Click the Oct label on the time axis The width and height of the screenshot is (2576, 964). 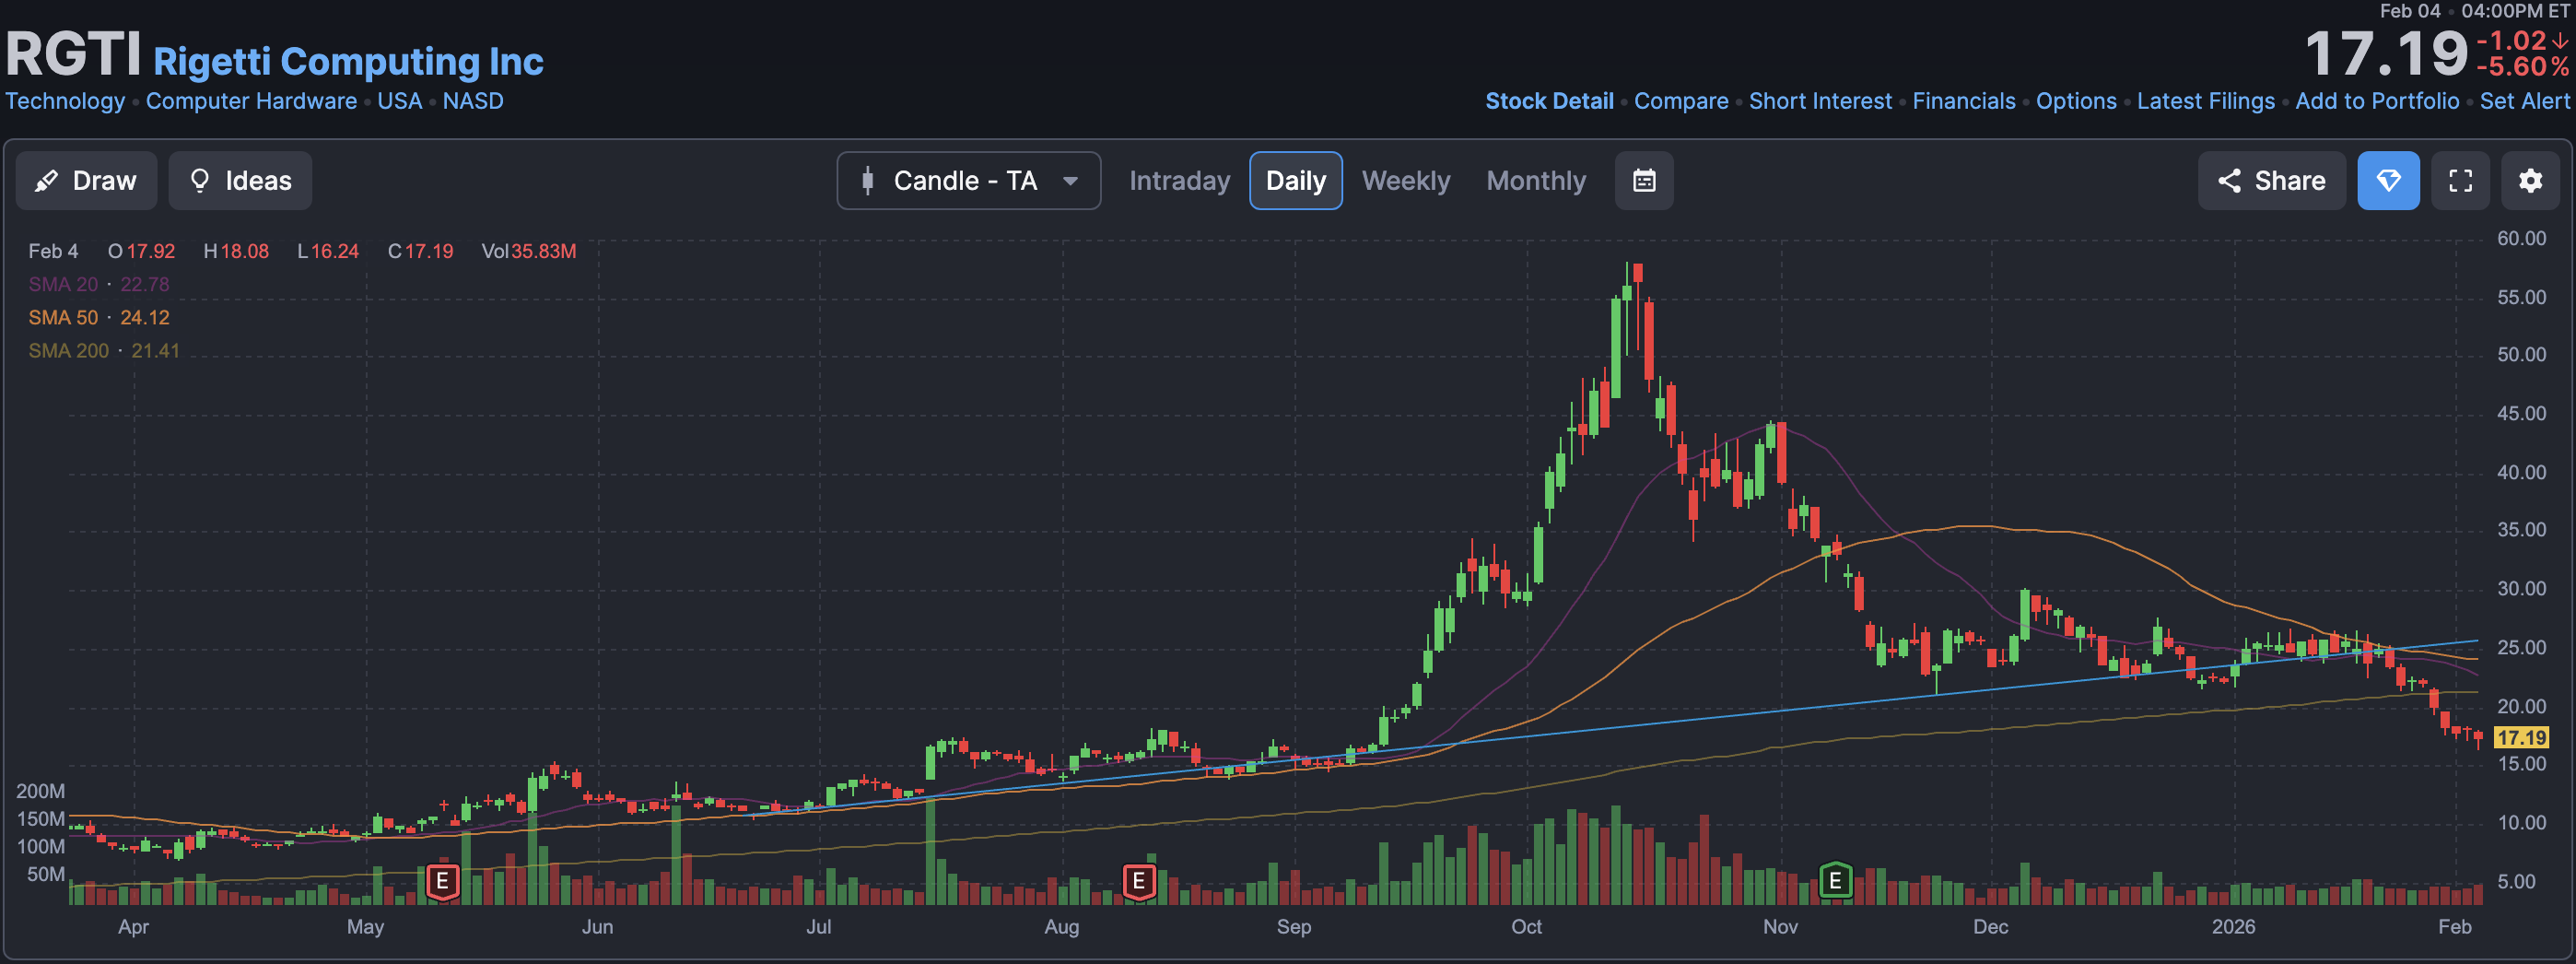[x=1526, y=926]
